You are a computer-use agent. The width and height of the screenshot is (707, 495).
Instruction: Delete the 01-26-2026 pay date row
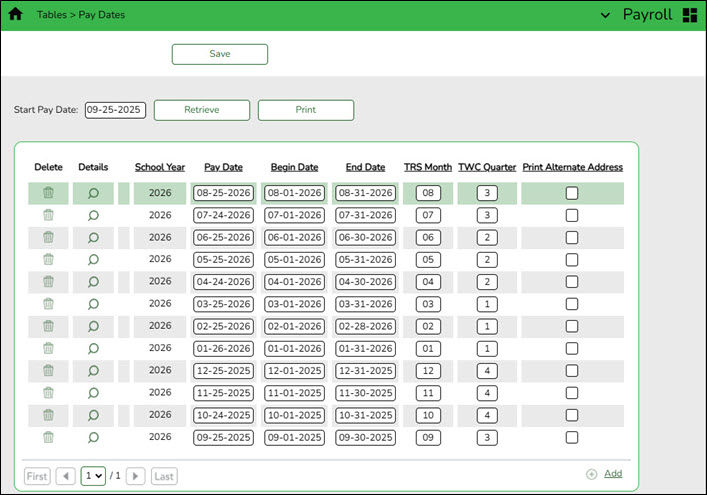tap(48, 348)
